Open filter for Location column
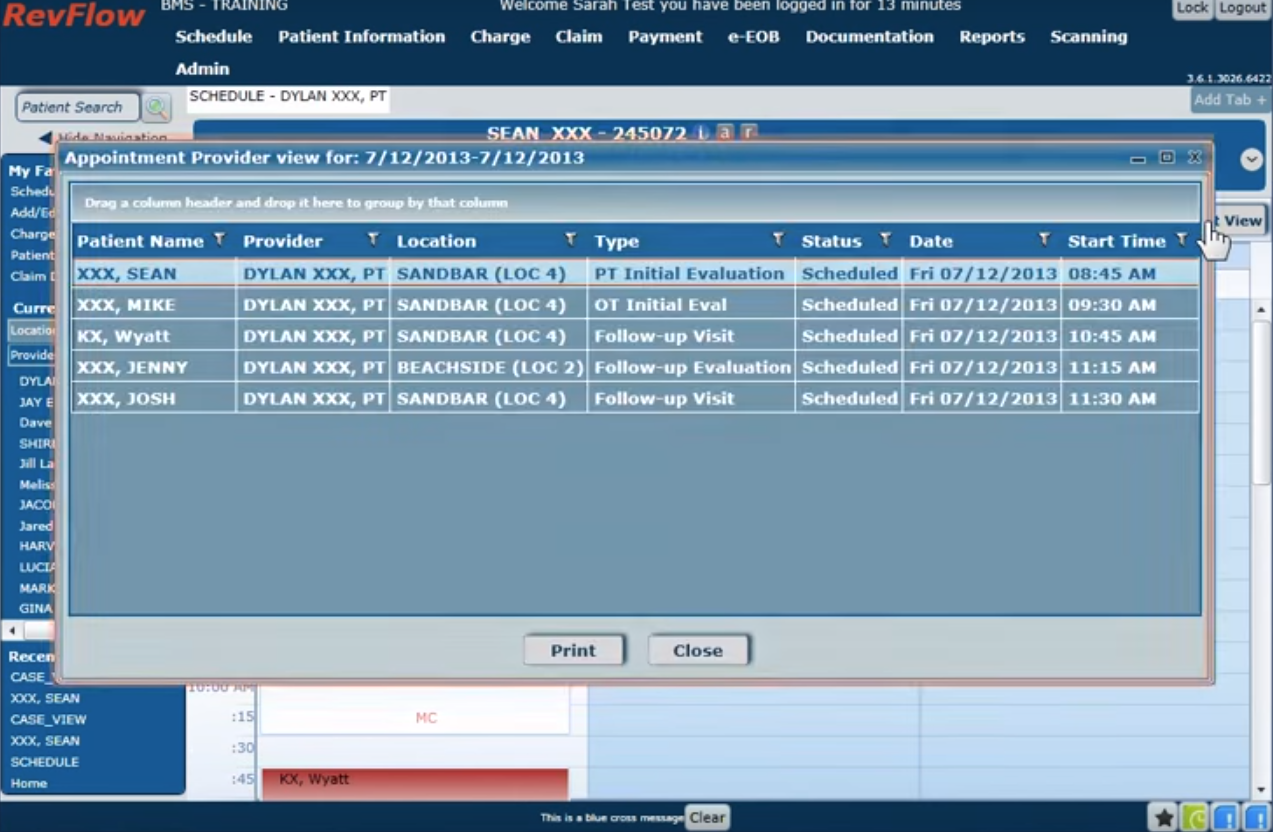This screenshot has height=832, width=1273. pyautogui.click(x=571, y=240)
